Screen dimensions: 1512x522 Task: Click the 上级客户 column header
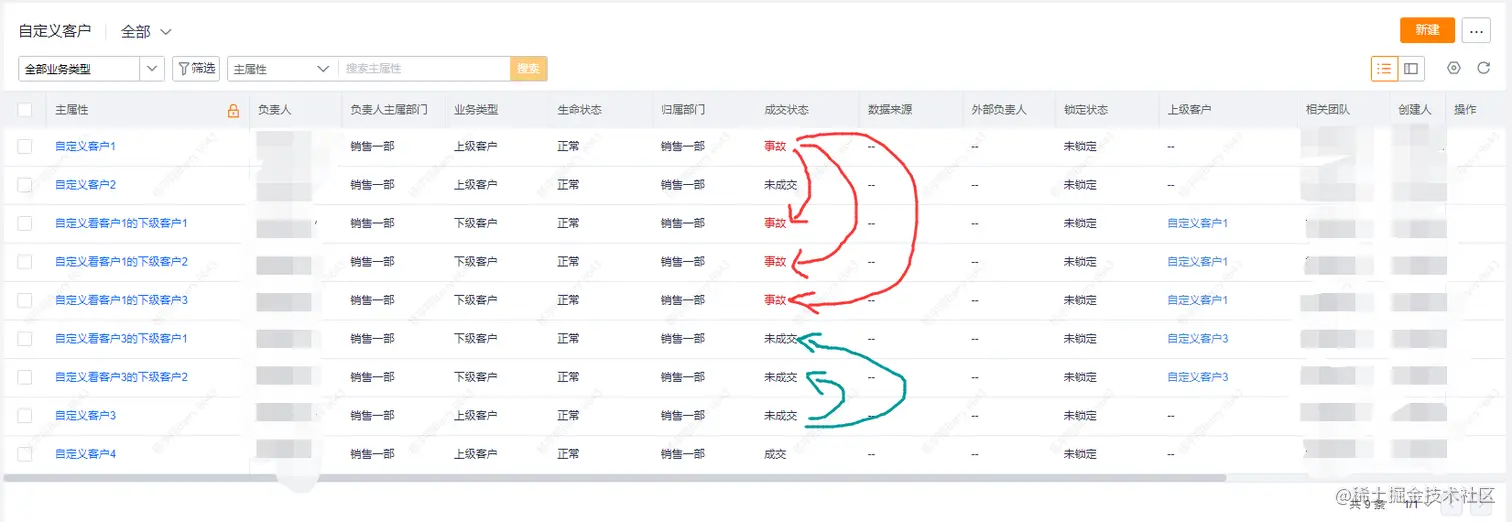(x=1189, y=110)
